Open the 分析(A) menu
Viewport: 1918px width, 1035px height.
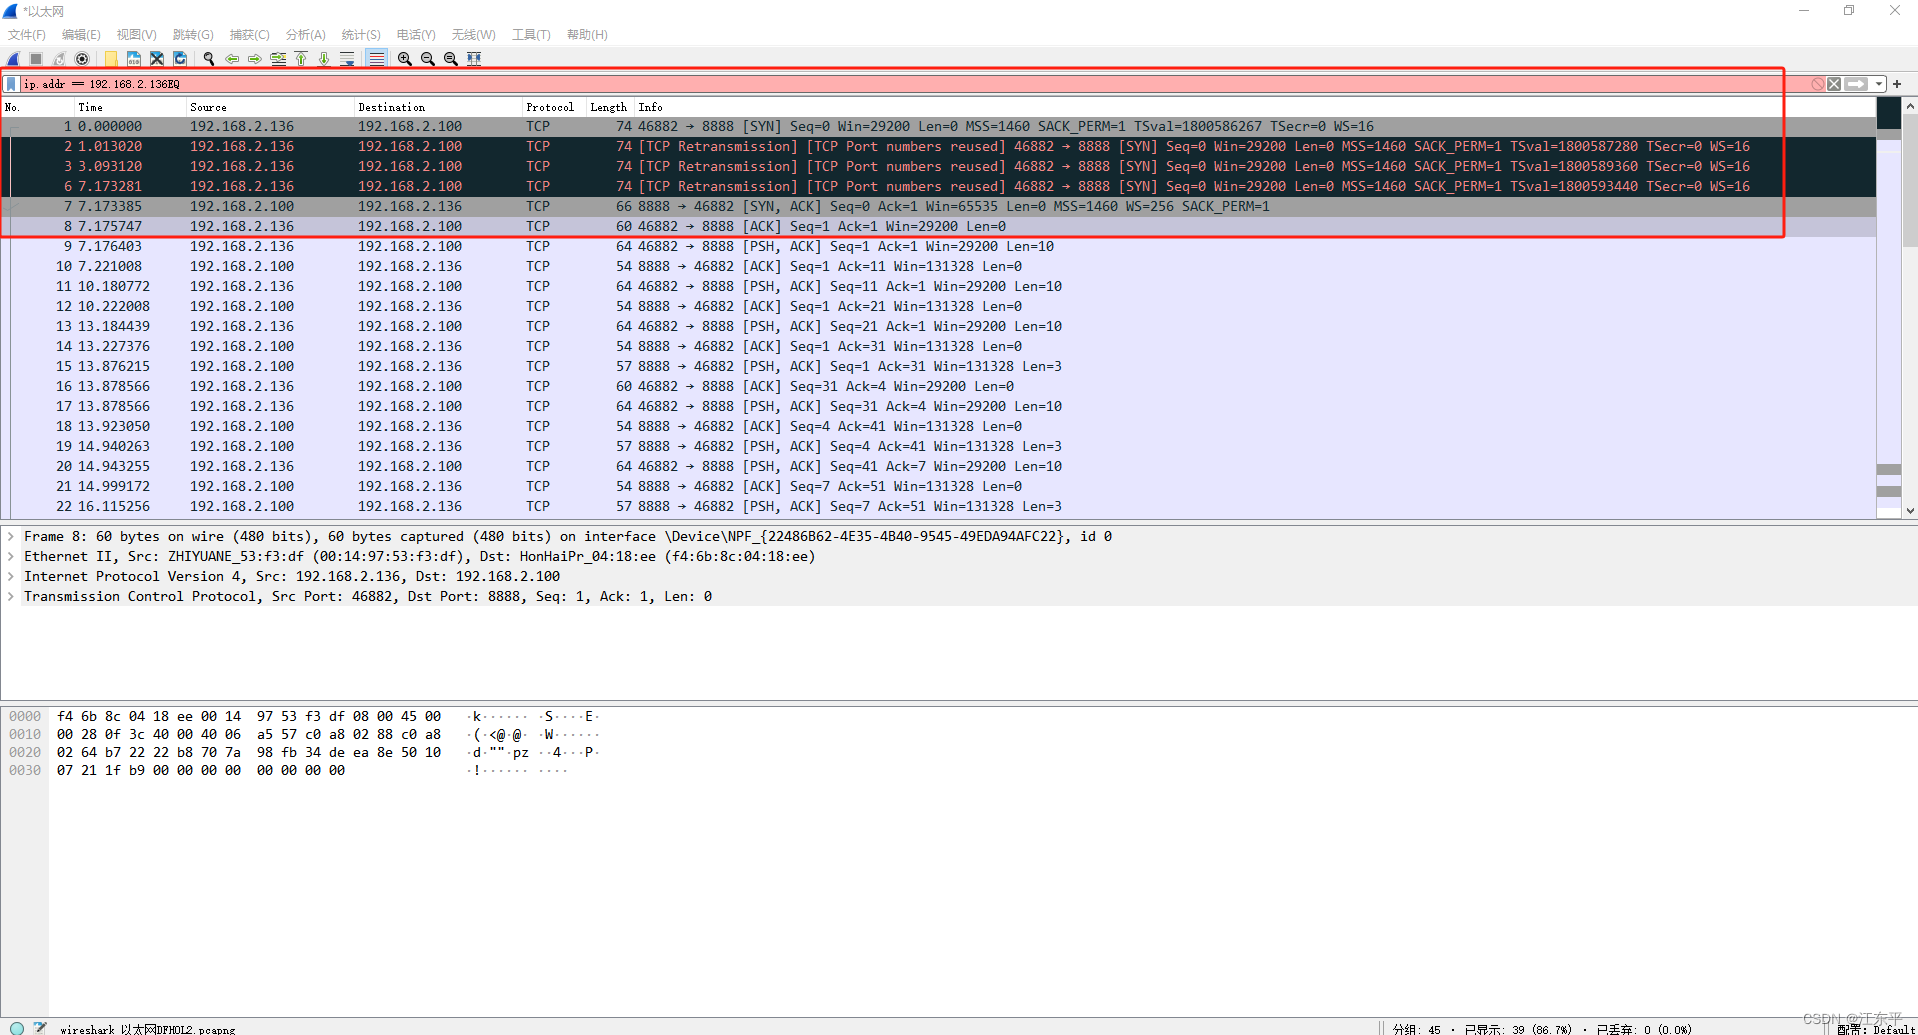pyautogui.click(x=305, y=34)
